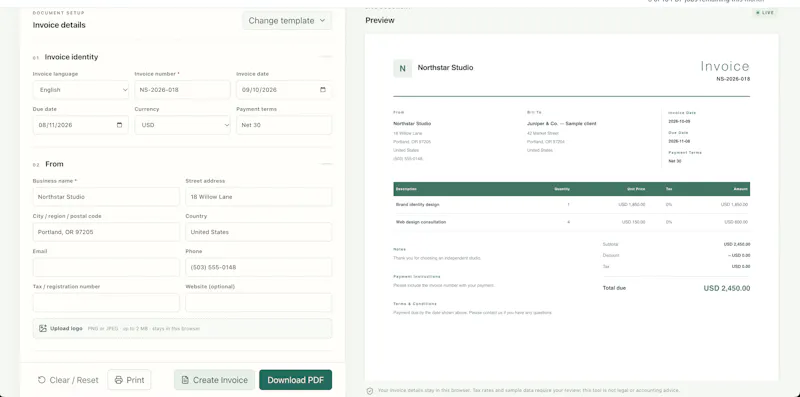Screen dimensions: 800x397
Task: Click the Invoice date field
Action: tap(284, 90)
